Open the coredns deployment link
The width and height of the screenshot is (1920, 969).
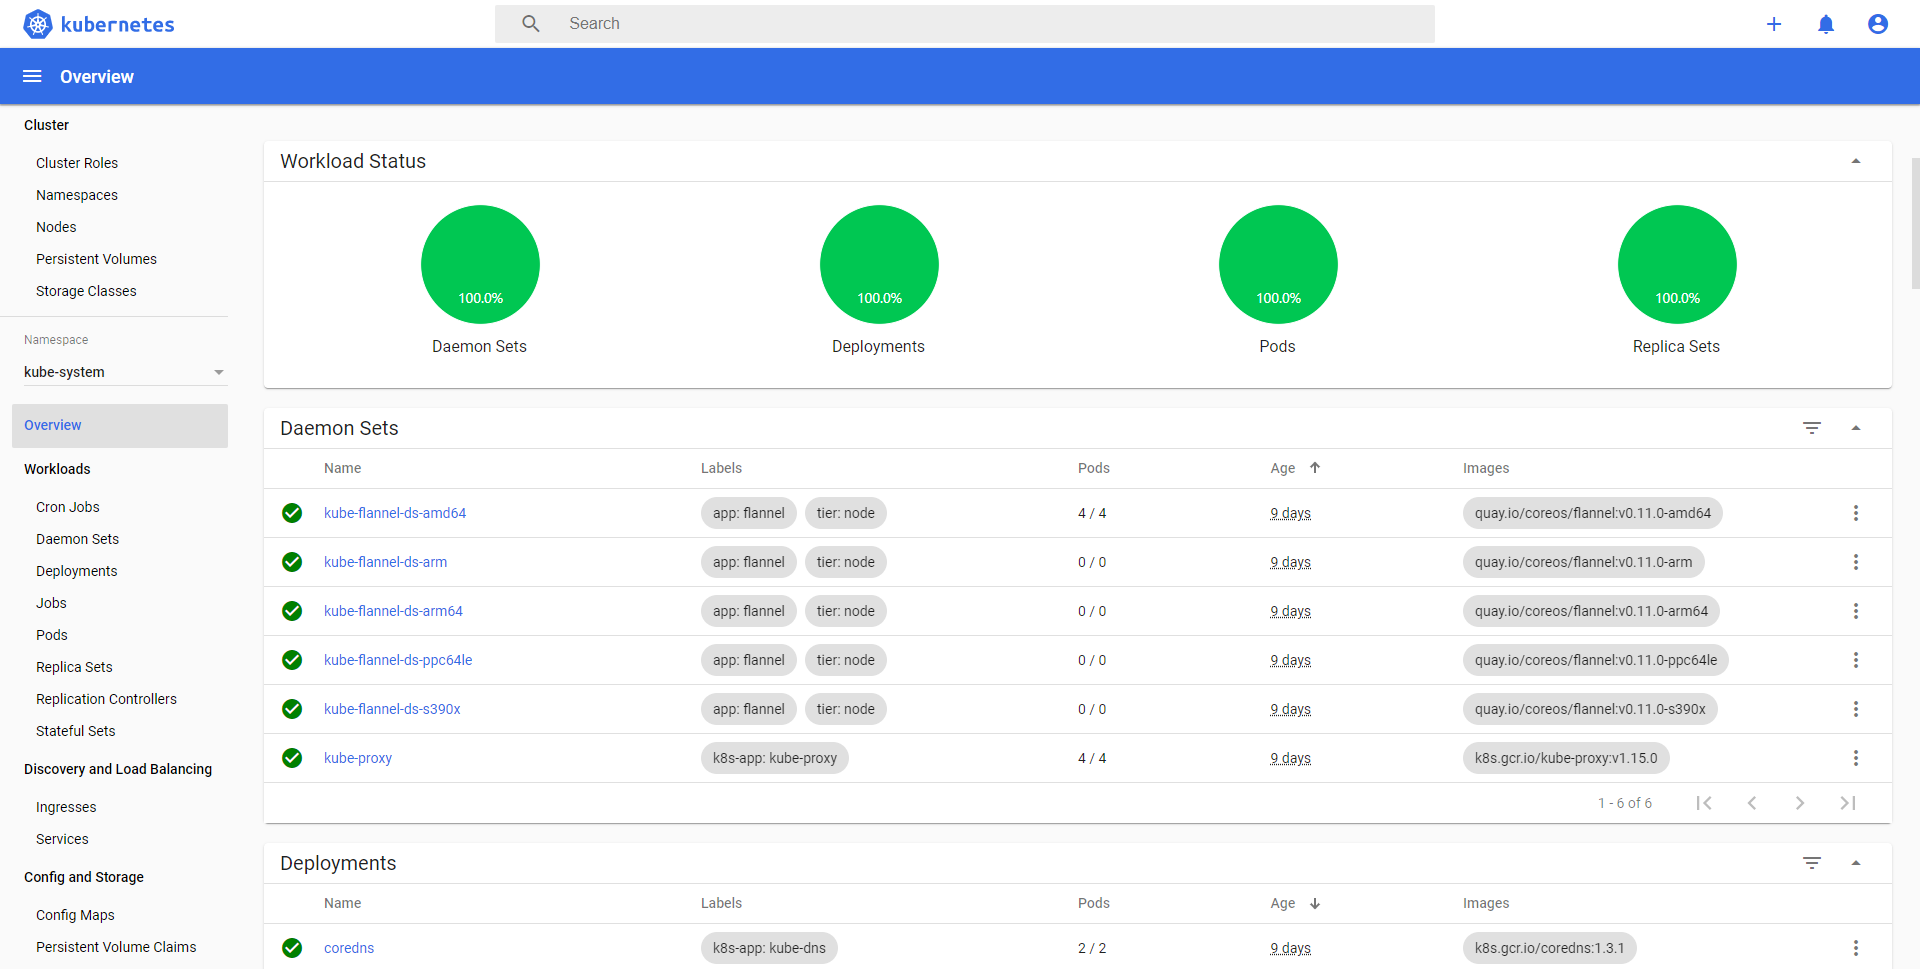tap(349, 948)
